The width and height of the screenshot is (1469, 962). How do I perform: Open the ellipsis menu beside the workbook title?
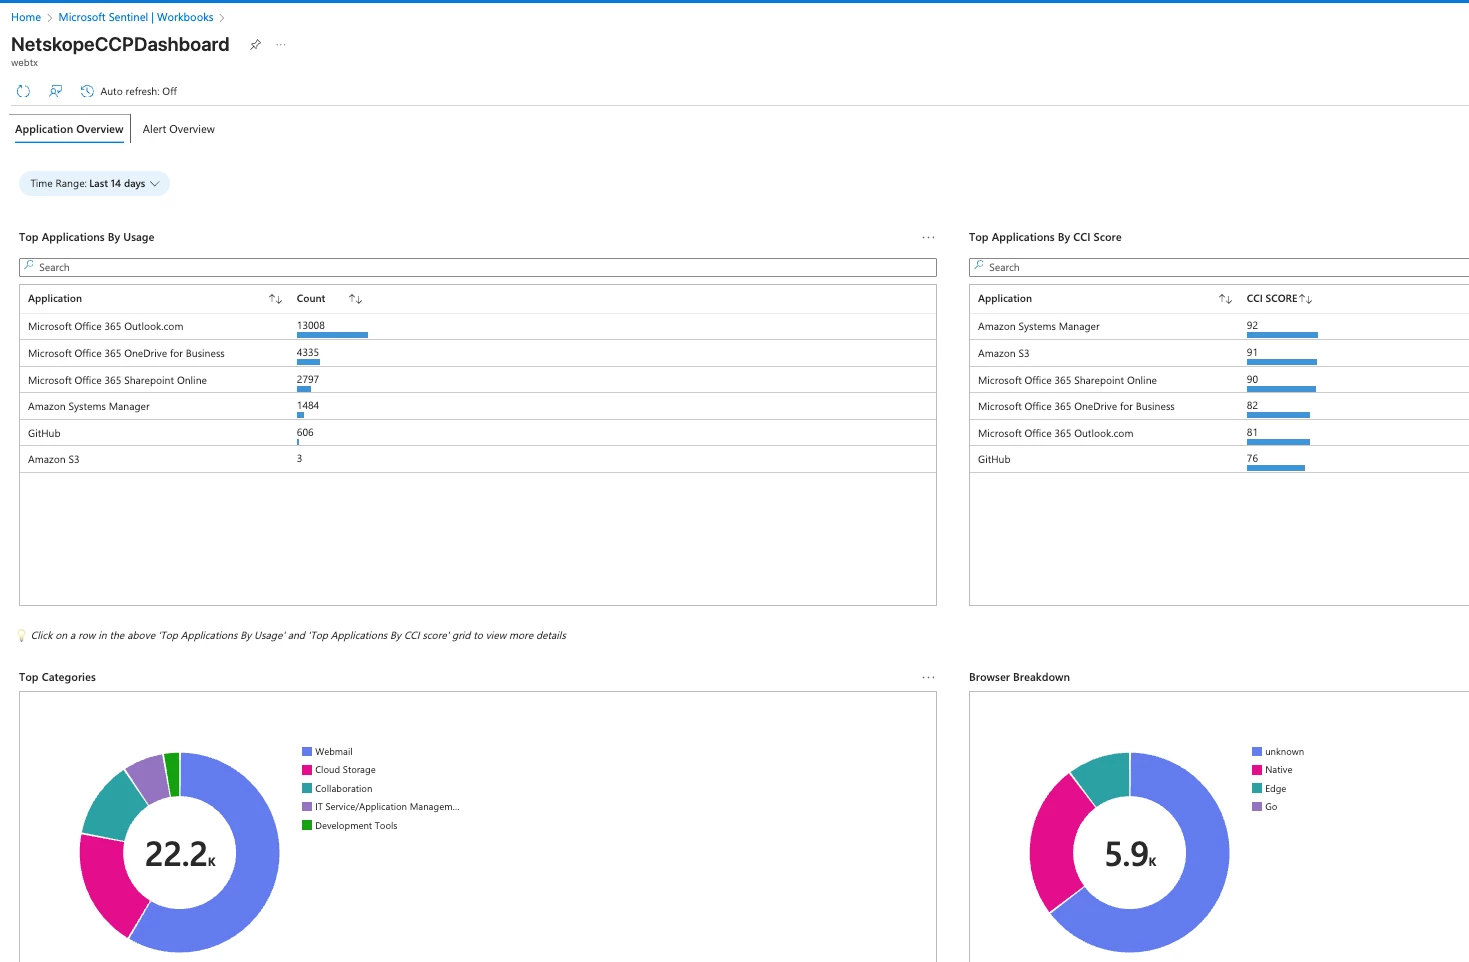point(281,45)
